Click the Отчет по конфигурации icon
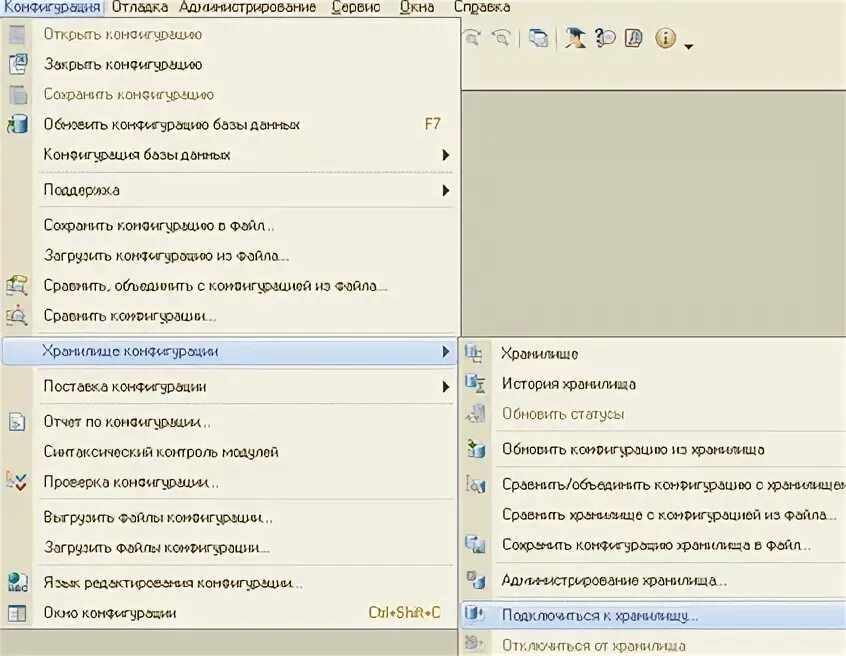 click(x=17, y=422)
